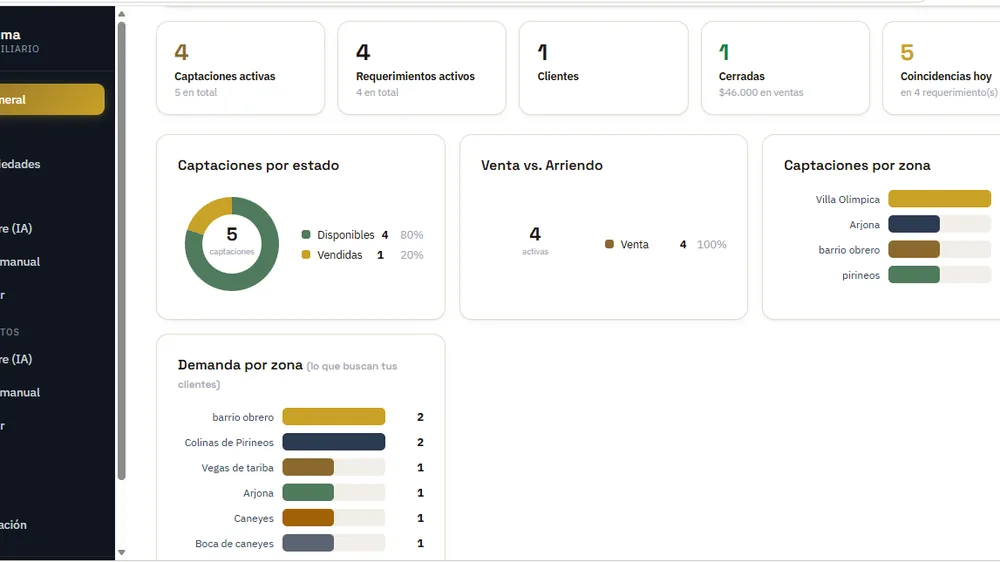Click the green pirineos bar
1000x562 pixels.
coord(914,275)
